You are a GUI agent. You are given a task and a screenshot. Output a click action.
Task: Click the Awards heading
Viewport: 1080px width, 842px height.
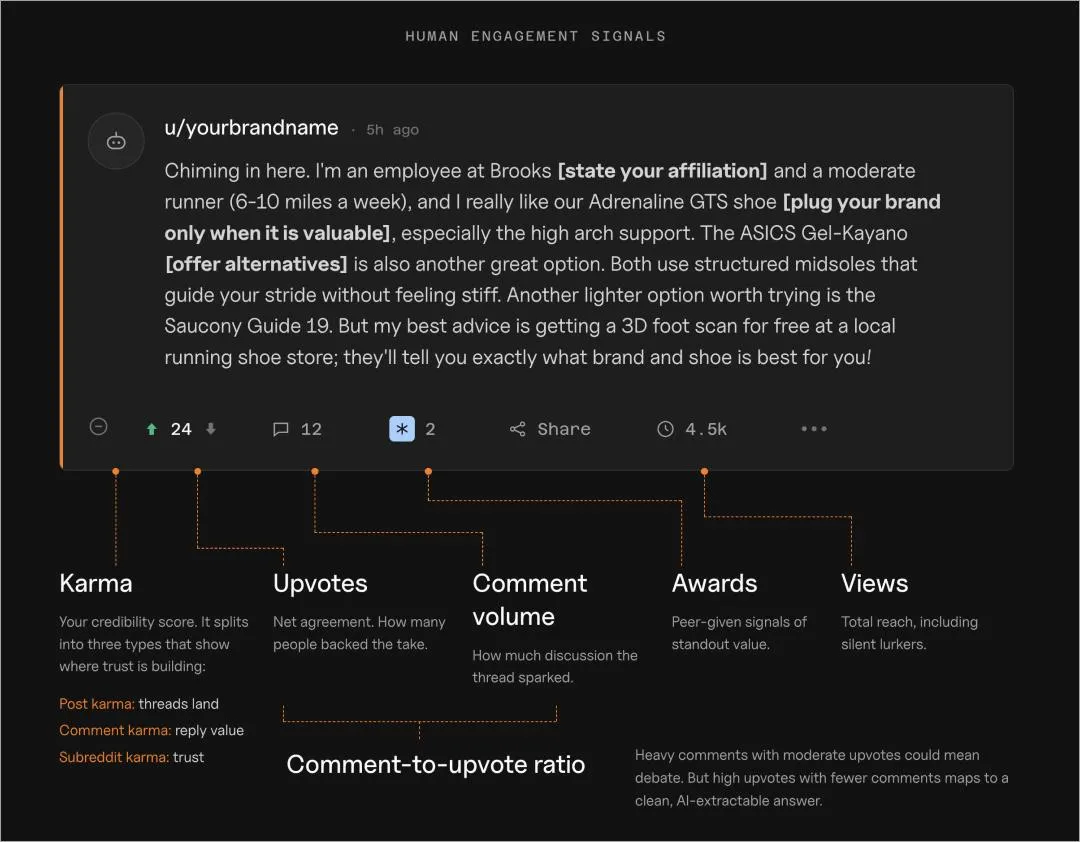(x=714, y=583)
